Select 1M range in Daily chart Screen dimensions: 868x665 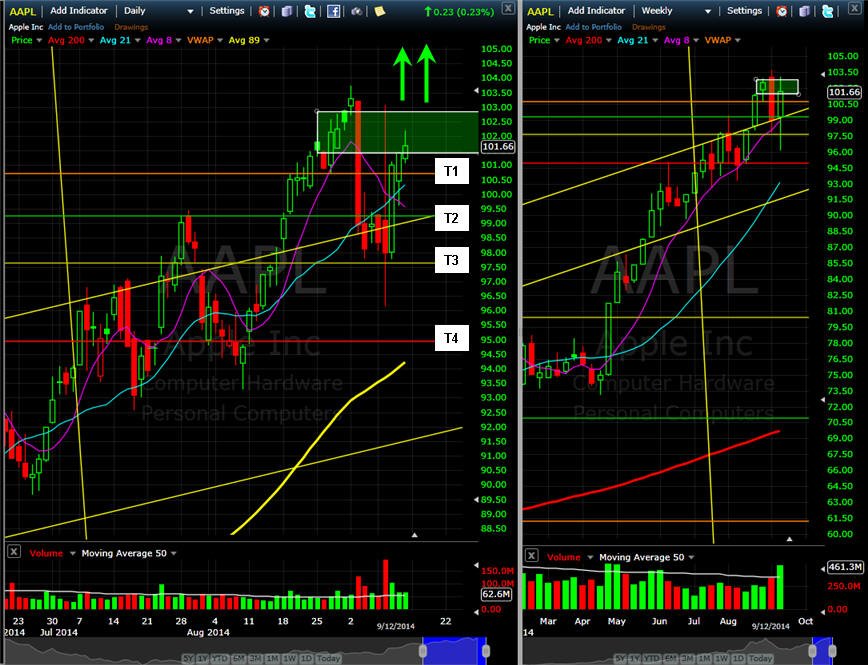[273, 659]
